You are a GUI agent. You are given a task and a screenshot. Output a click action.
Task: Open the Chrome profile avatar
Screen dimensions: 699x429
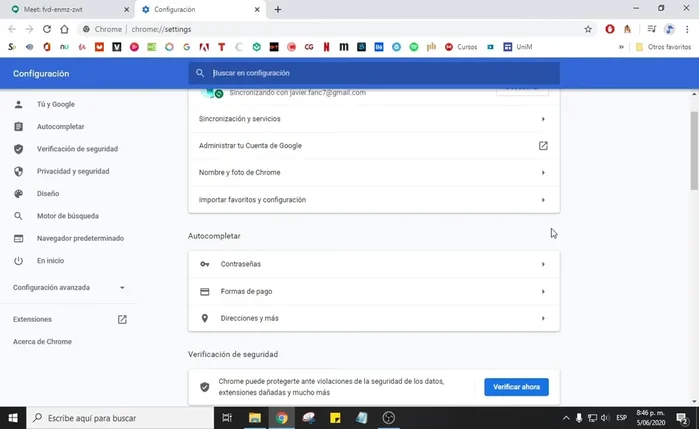coord(669,29)
